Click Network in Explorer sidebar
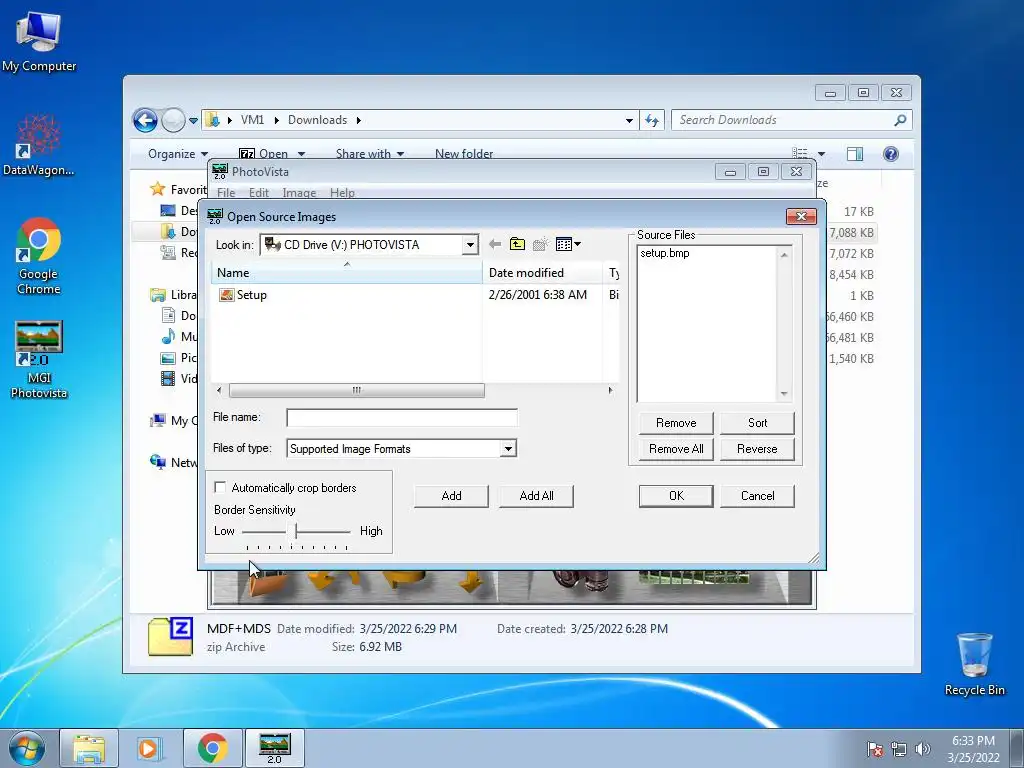This screenshot has width=1024, height=768. coord(174,462)
